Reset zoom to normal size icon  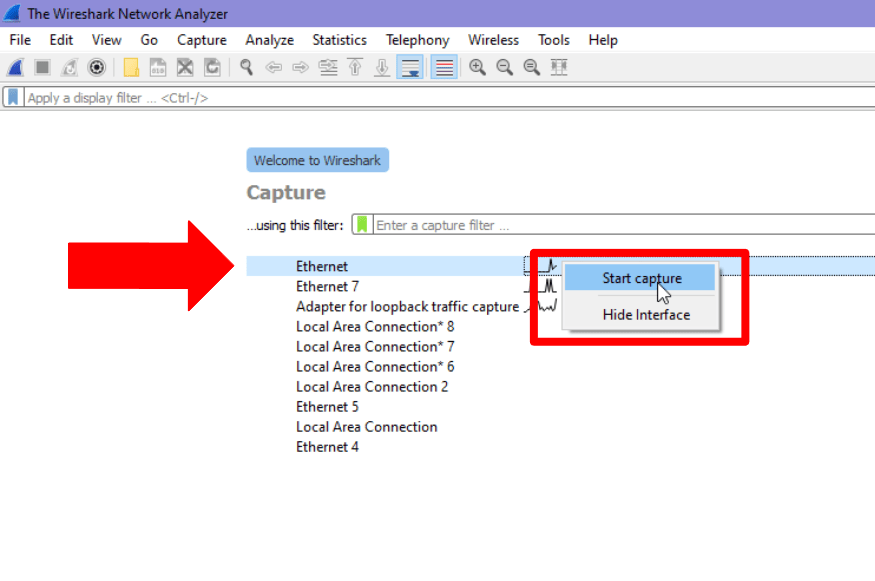click(532, 68)
